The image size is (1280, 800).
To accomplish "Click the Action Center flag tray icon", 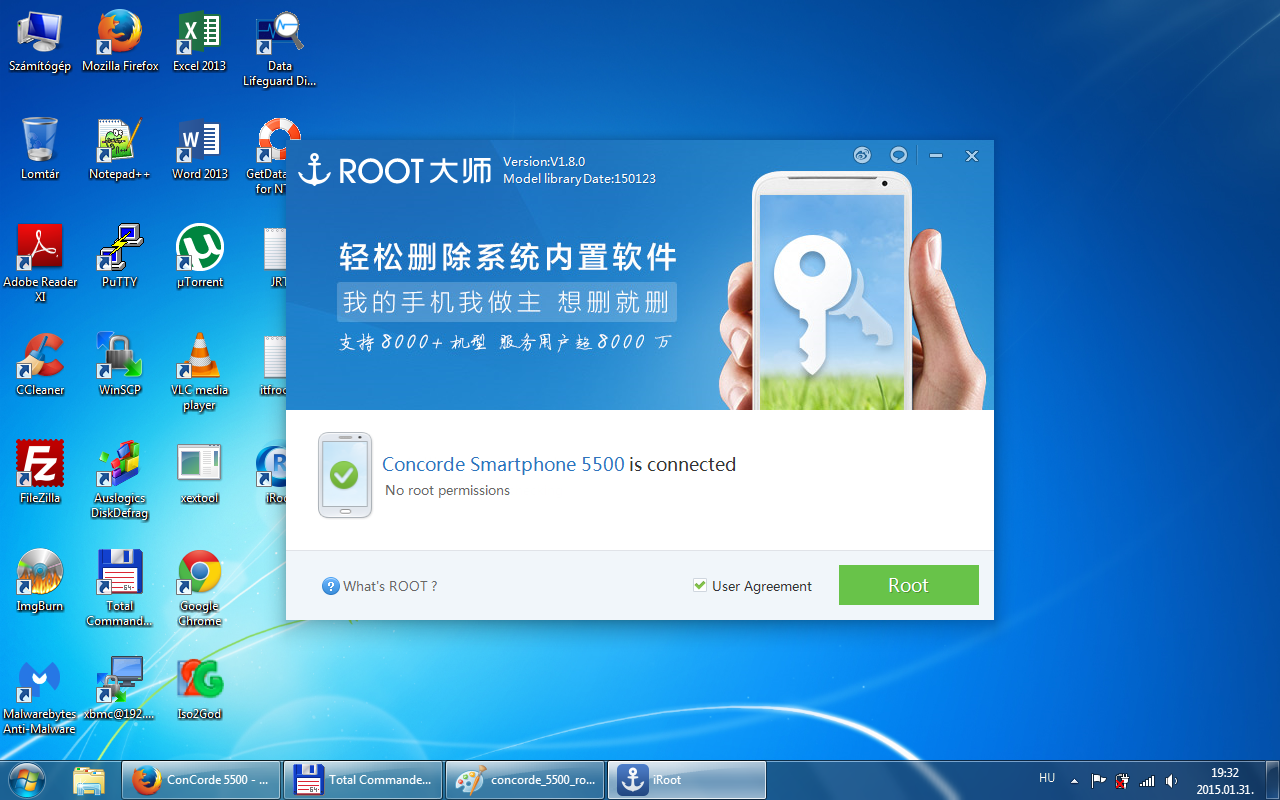I will click(x=1098, y=780).
